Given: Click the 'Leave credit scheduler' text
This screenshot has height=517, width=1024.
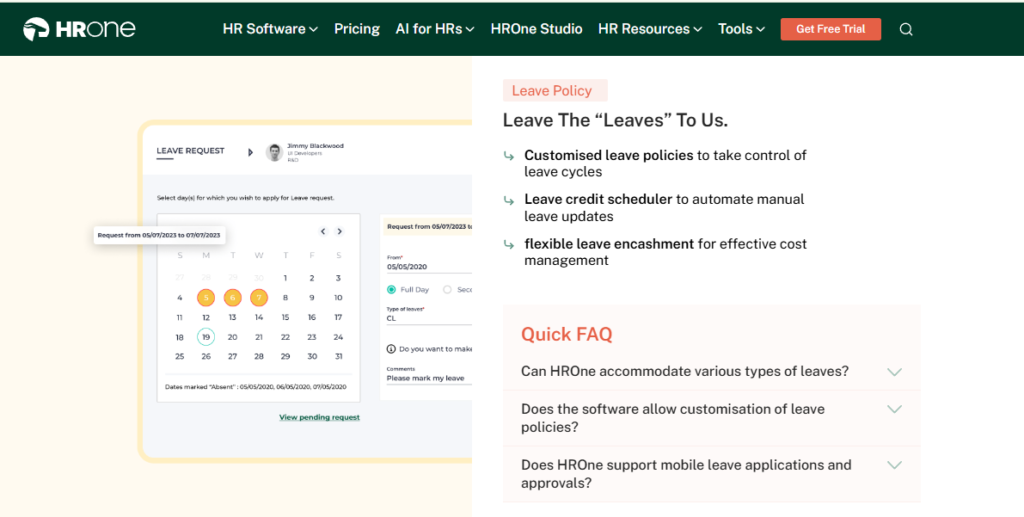Looking at the screenshot, I should pyautogui.click(x=598, y=199).
